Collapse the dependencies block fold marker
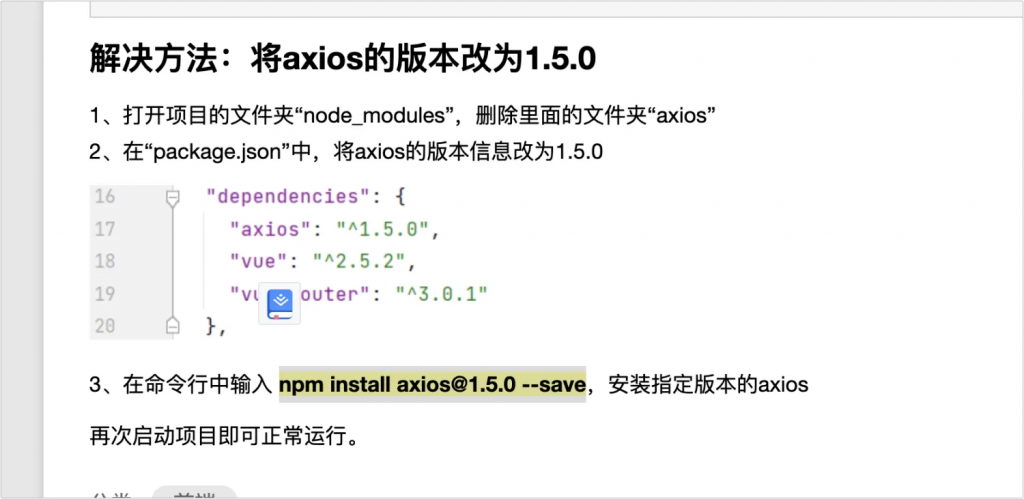Image resolution: width=1024 pixels, height=499 pixels. 172,197
